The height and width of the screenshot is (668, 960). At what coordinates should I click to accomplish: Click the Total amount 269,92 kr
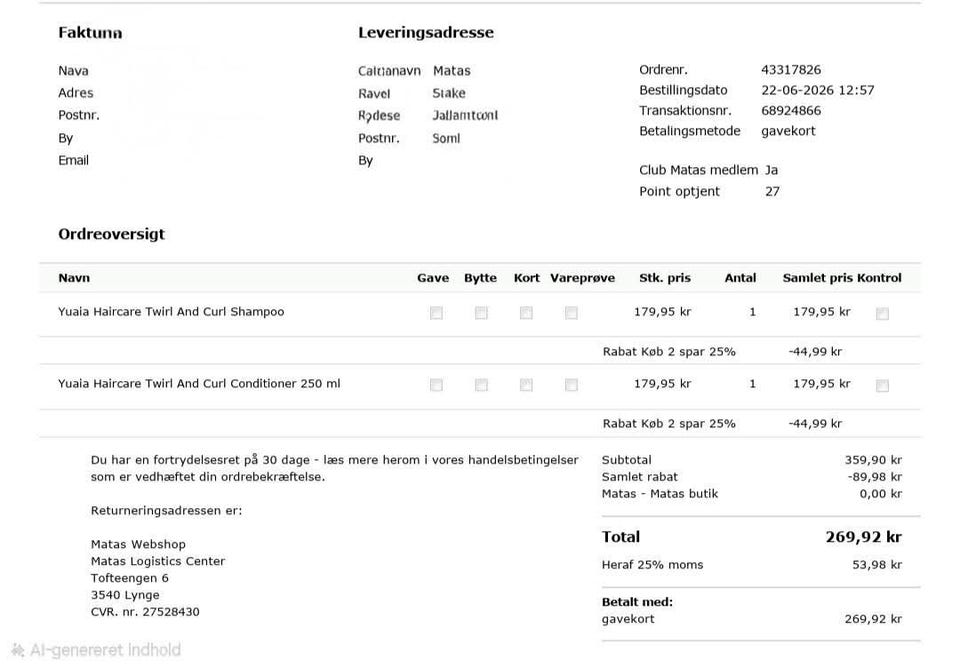(x=863, y=537)
